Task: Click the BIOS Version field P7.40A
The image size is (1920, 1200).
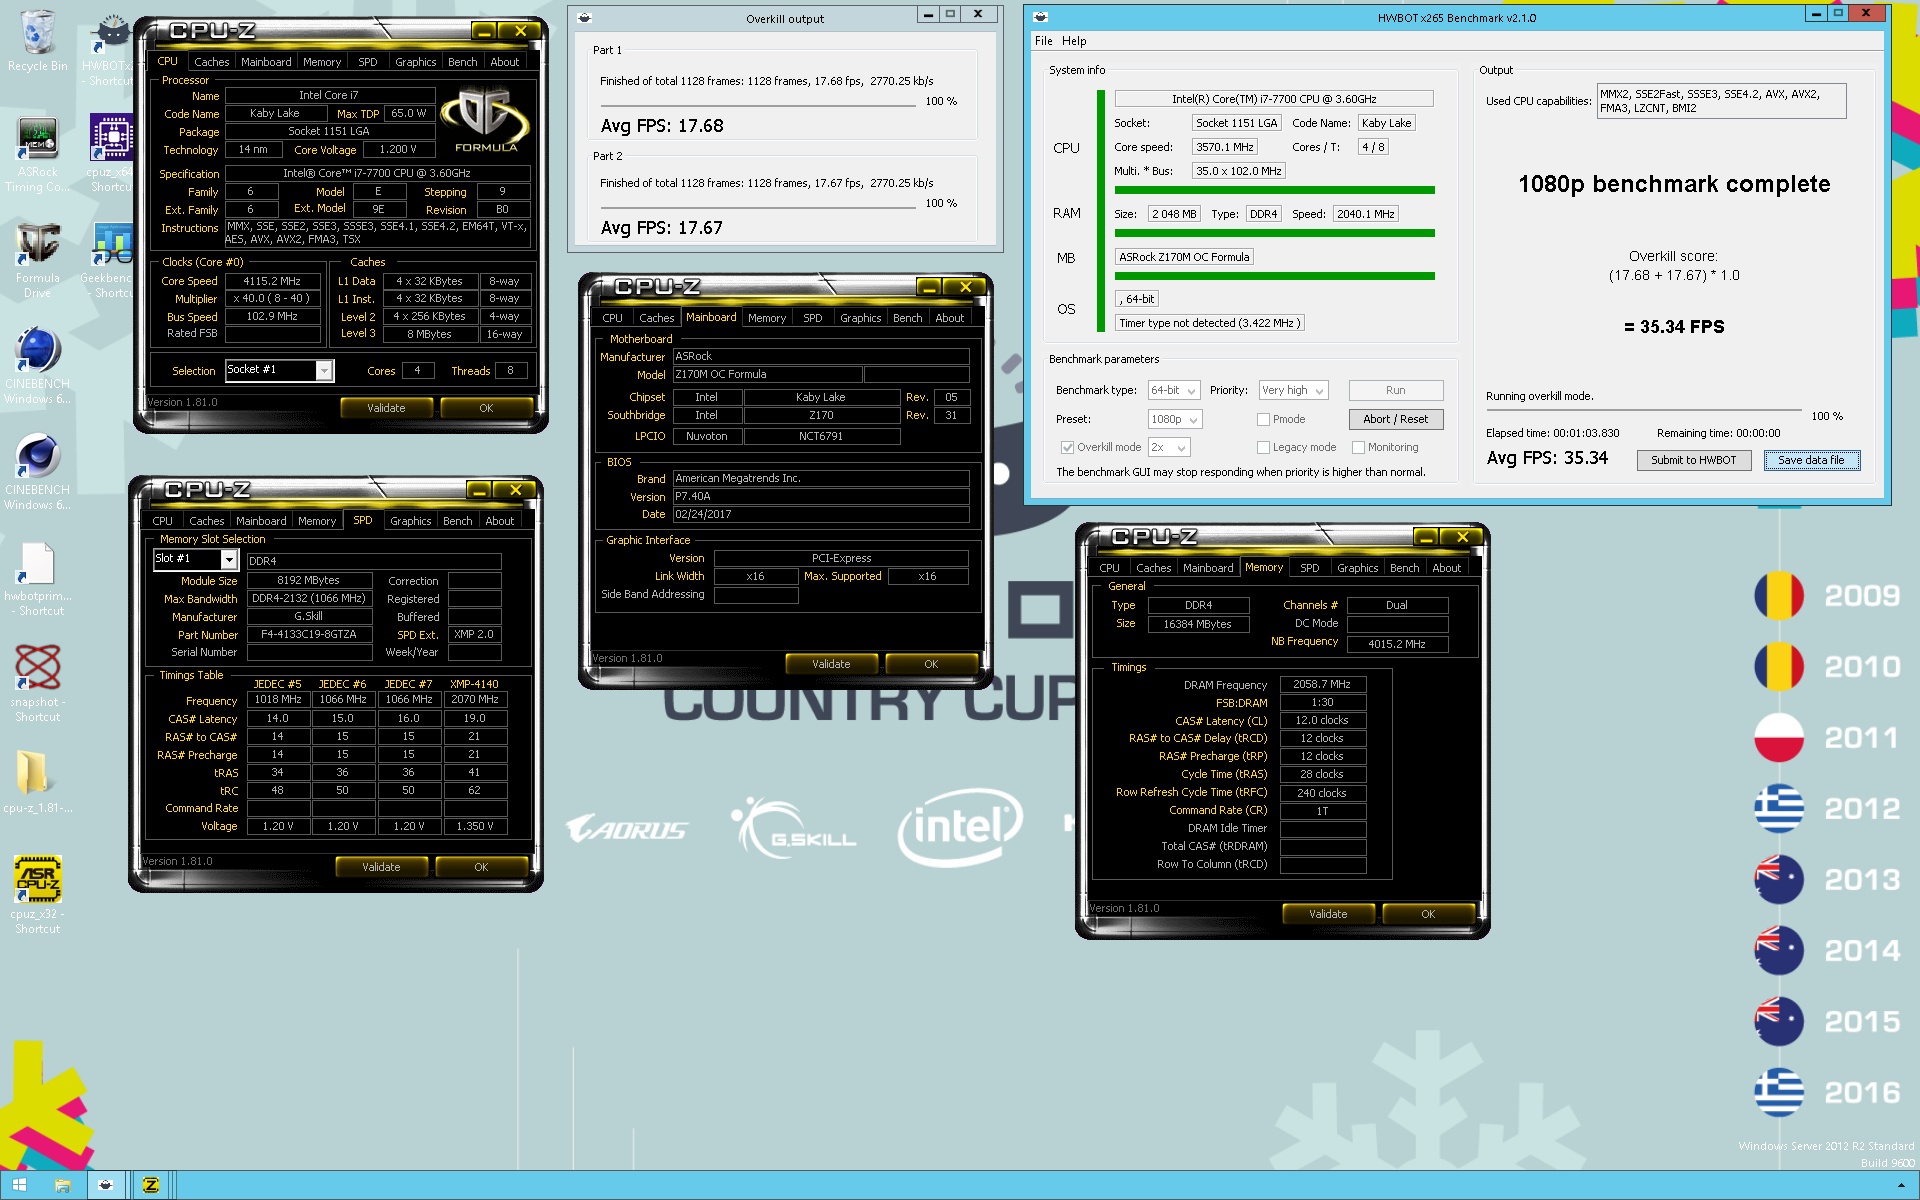Action: point(820,496)
